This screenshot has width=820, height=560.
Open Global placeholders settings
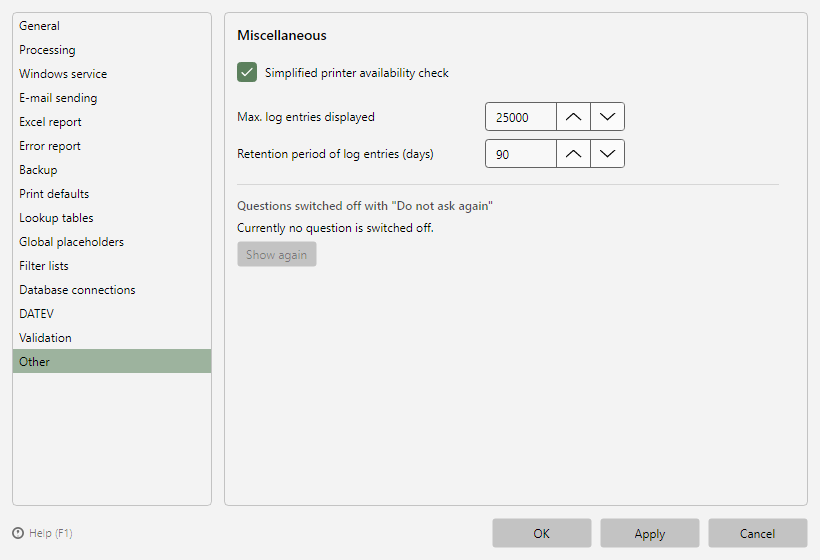click(112, 242)
